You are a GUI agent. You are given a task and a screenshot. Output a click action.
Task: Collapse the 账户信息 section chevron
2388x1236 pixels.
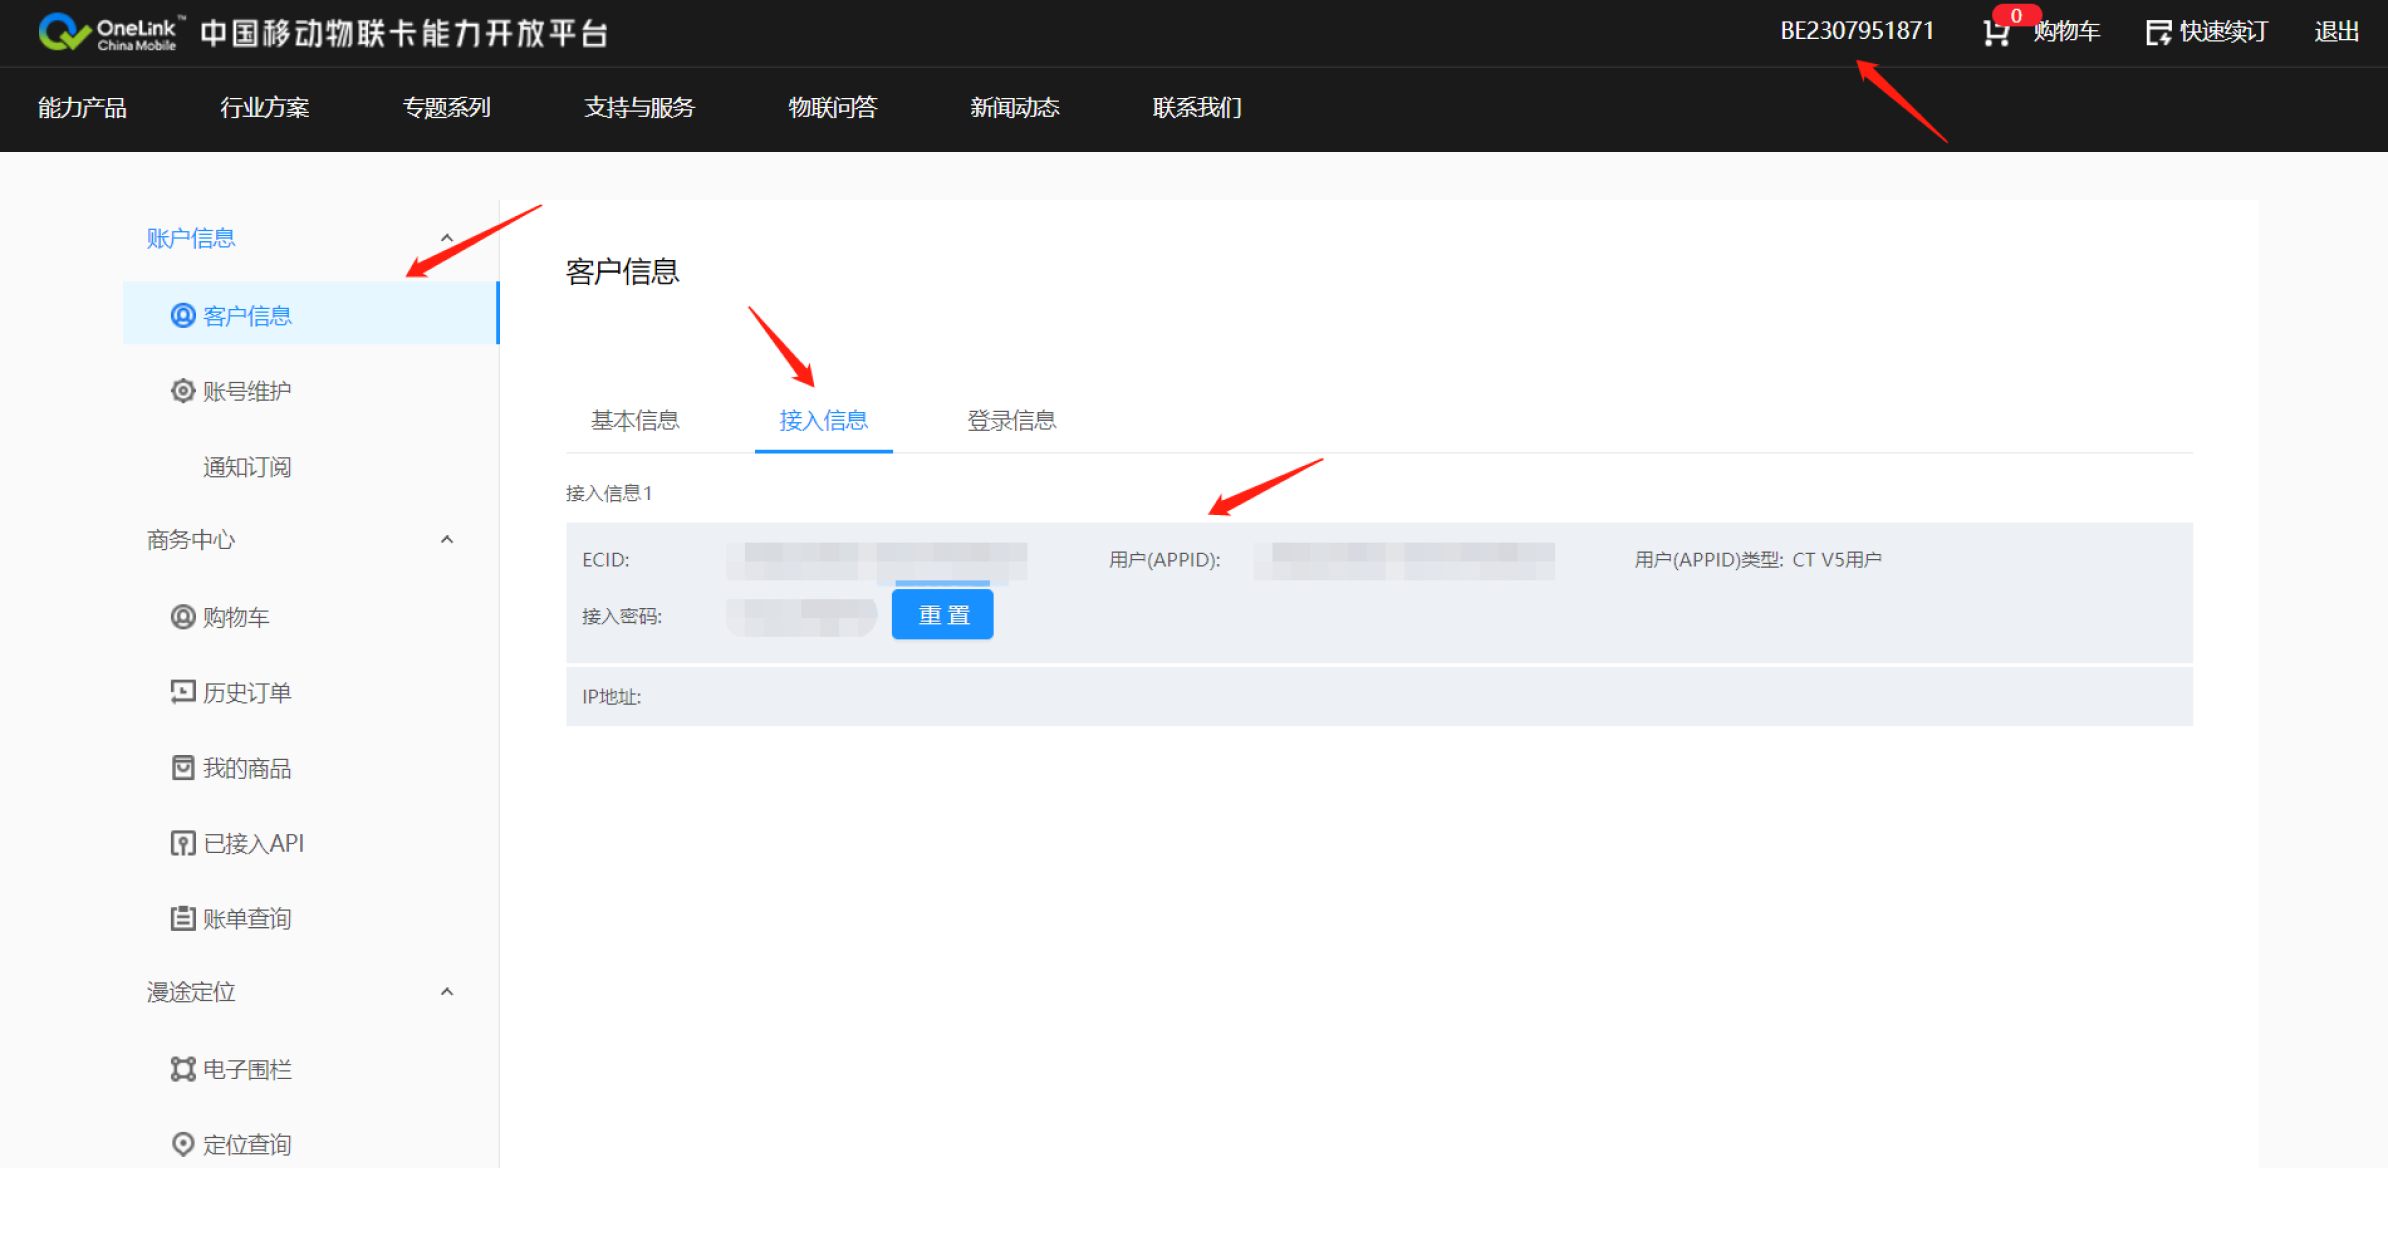[447, 238]
